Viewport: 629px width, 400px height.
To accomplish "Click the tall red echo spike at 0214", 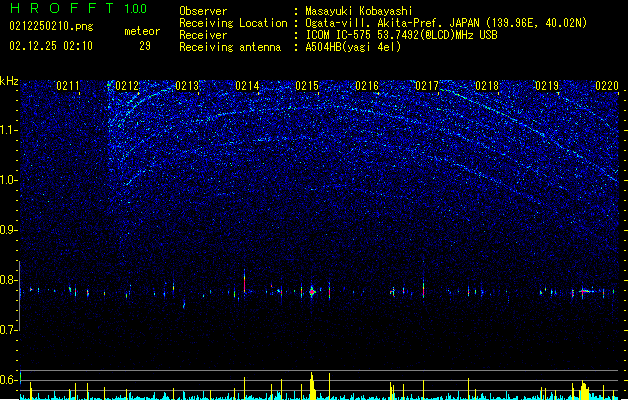I will click(x=244, y=282).
